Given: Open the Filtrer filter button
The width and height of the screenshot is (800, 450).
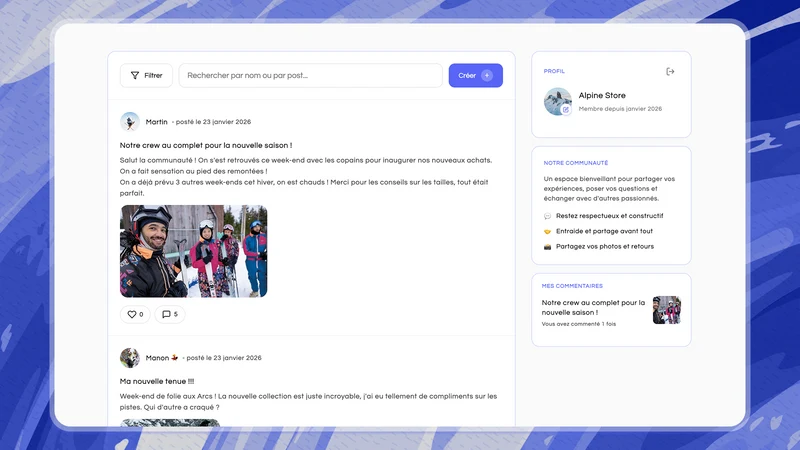Looking at the screenshot, I should (146, 76).
